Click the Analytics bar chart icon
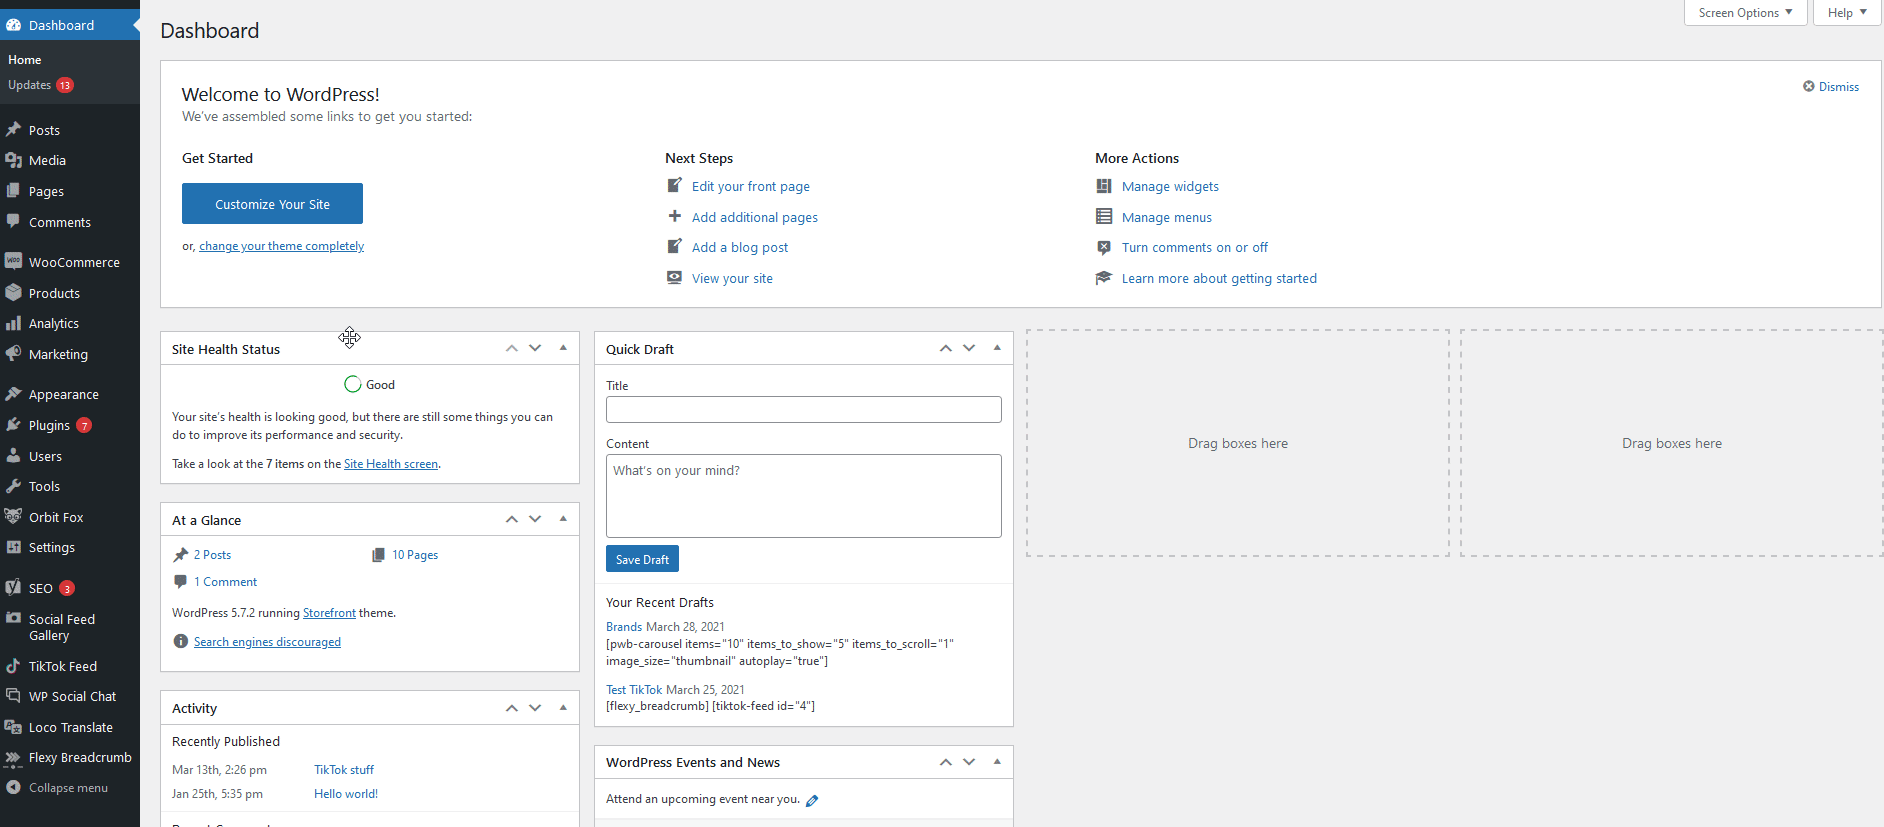This screenshot has width=1884, height=827. click(13, 323)
